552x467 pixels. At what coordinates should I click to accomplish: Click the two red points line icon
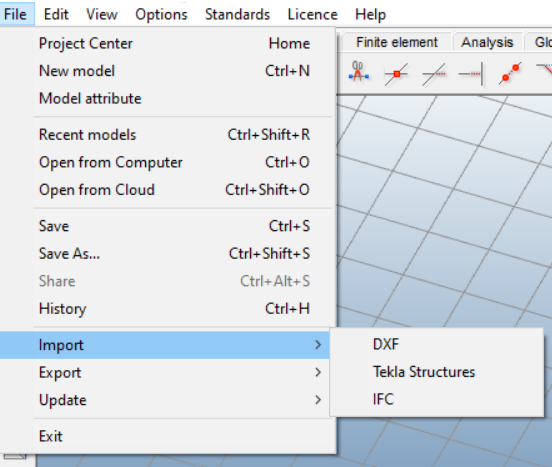[x=510, y=73]
